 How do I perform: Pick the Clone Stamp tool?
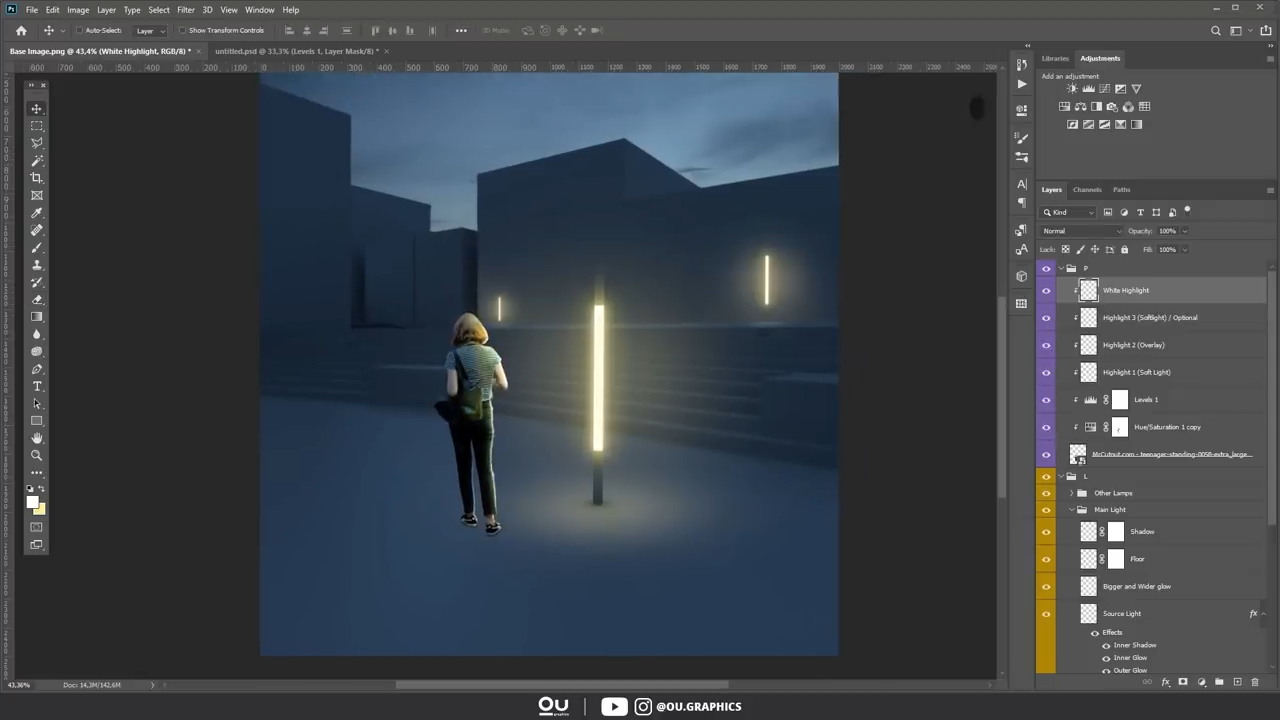[37, 265]
